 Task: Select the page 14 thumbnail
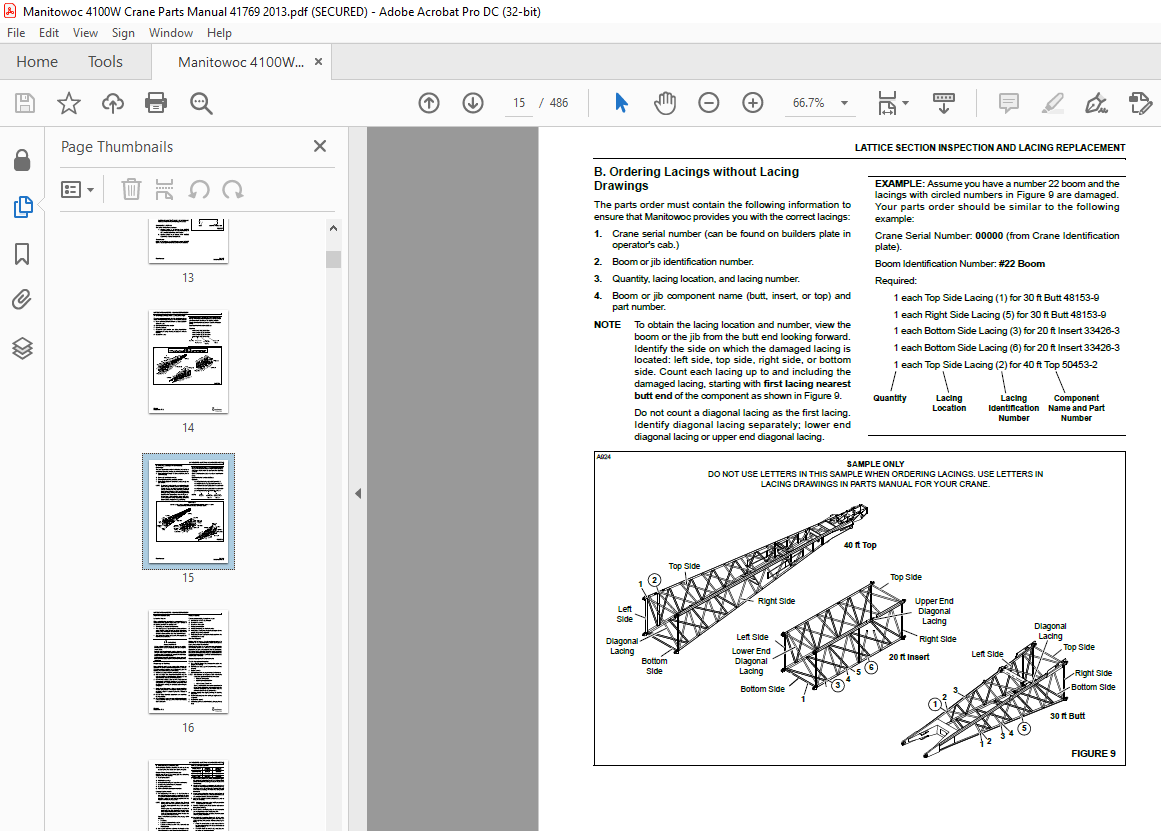point(188,362)
